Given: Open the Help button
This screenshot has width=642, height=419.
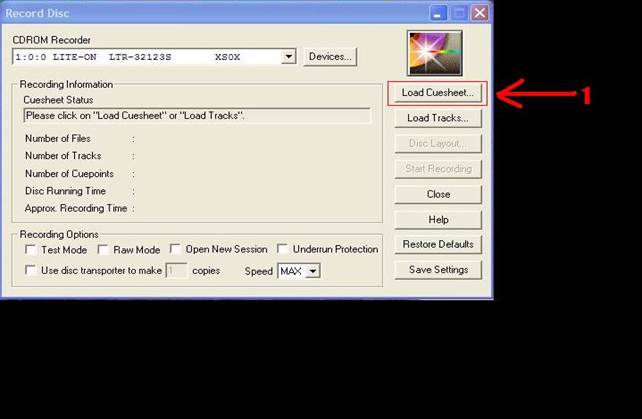Looking at the screenshot, I should 437,219.
